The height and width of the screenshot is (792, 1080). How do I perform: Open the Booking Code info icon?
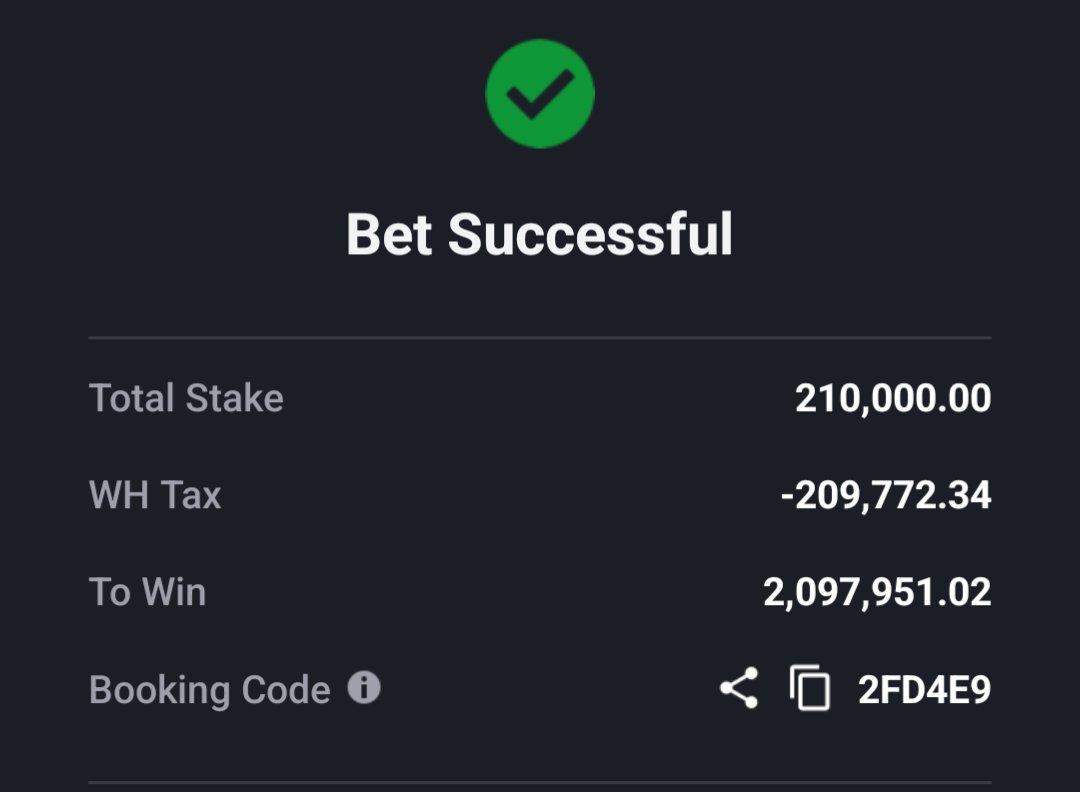(364, 687)
